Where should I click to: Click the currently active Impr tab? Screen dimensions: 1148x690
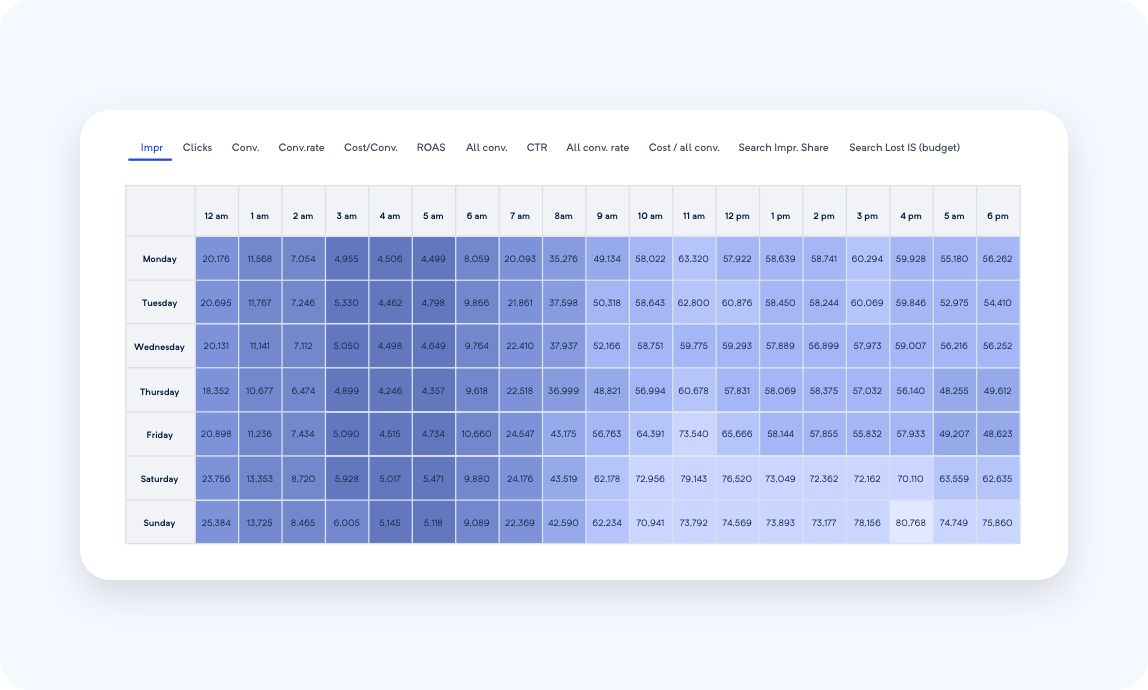tap(151, 147)
